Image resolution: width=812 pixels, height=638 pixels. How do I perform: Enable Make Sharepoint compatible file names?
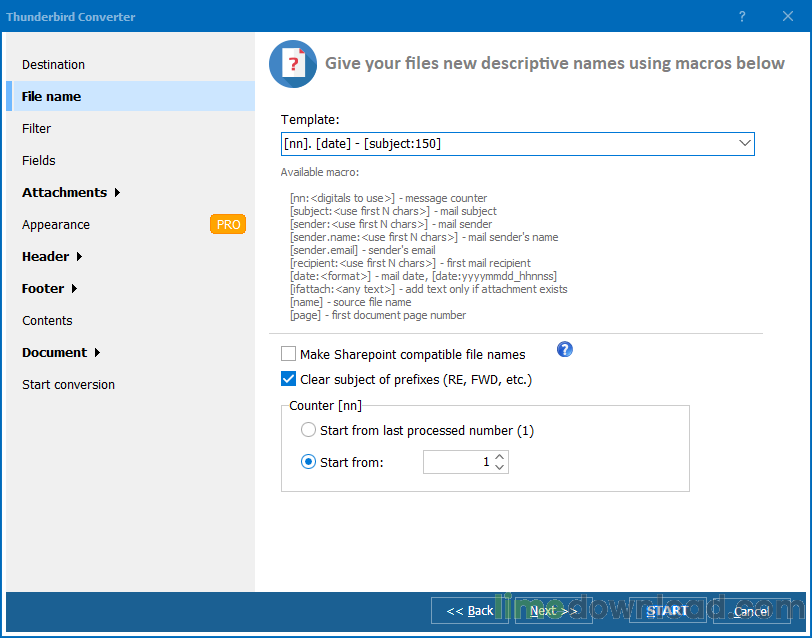[x=288, y=353]
